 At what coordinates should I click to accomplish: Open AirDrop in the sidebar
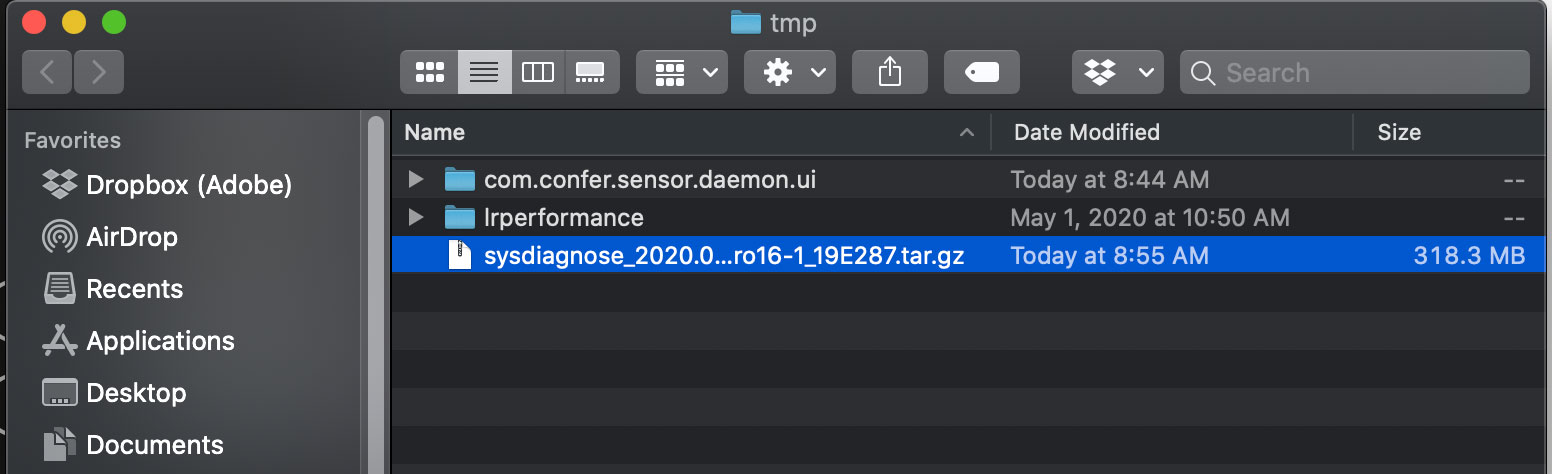pos(131,237)
